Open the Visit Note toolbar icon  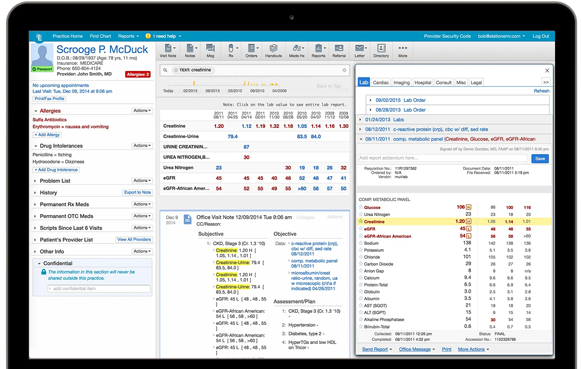[x=168, y=50]
